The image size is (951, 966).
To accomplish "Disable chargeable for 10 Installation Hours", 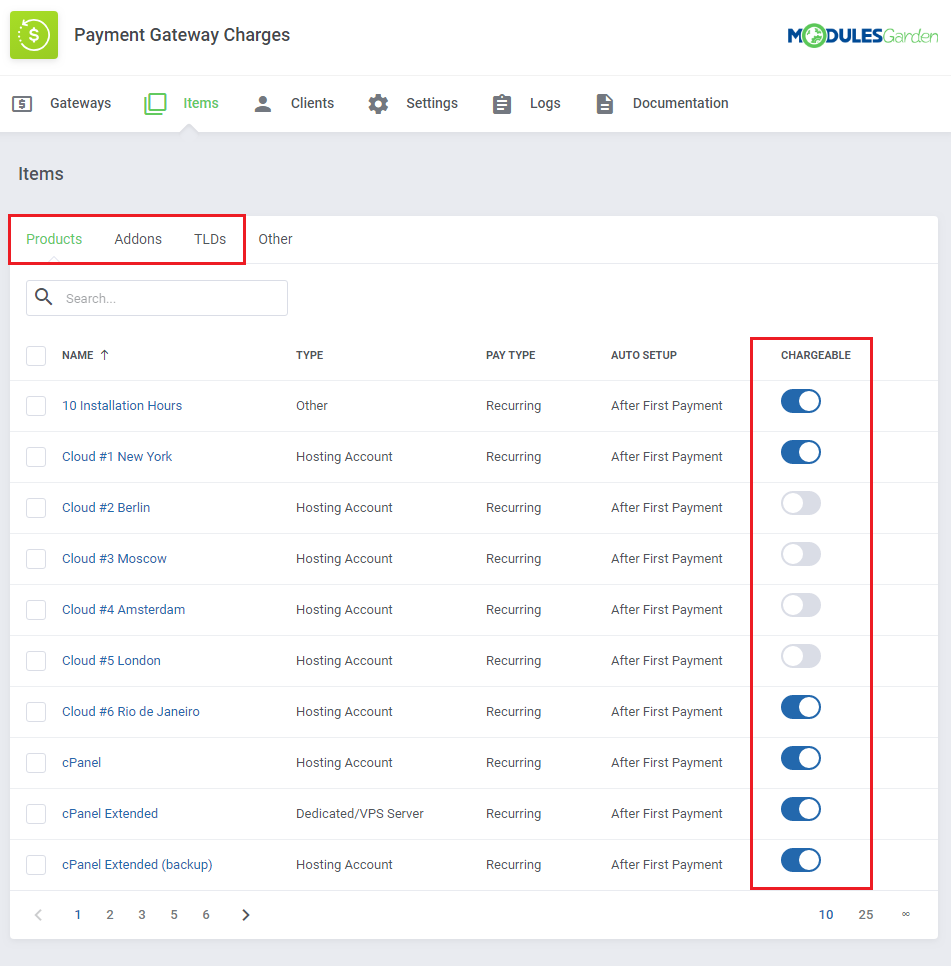I will pos(801,402).
